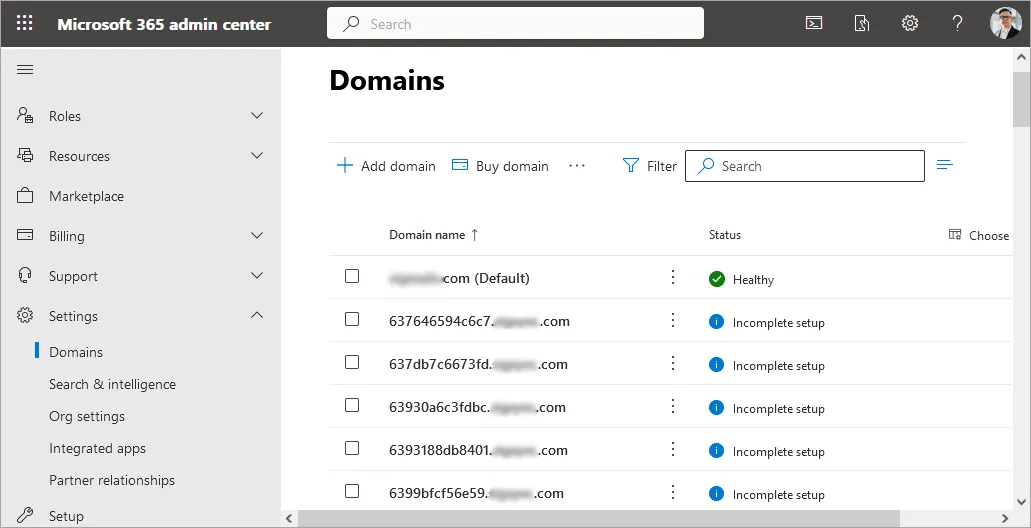Click the Add domain button

(x=386, y=166)
